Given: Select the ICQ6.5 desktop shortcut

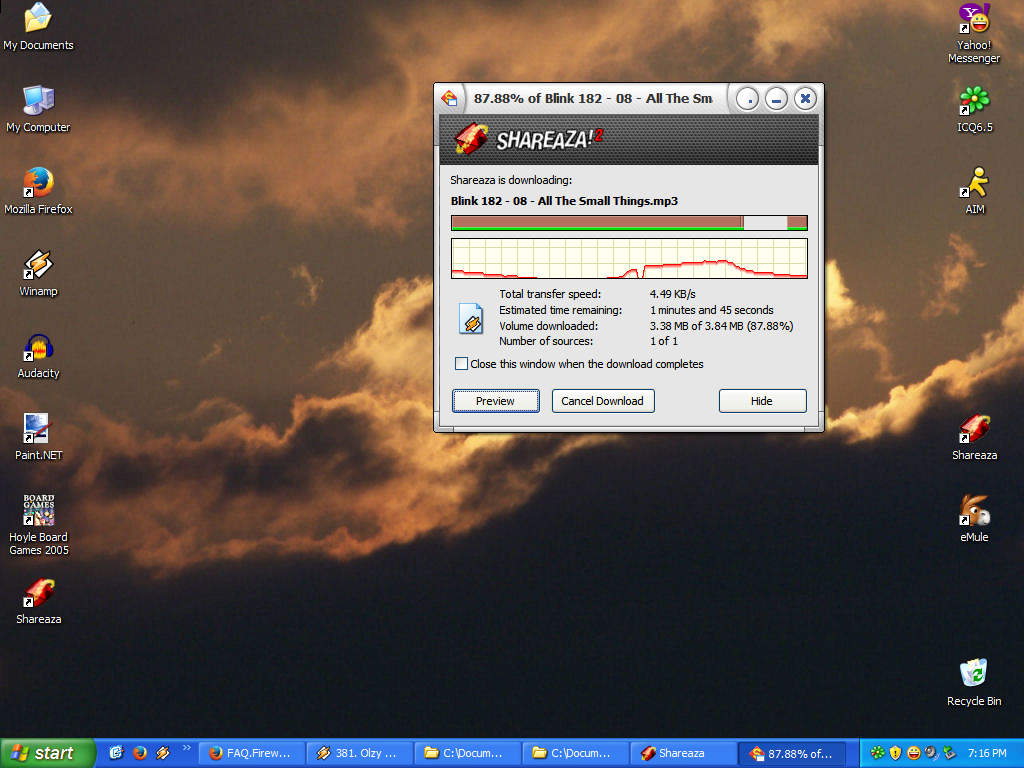Looking at the screenshot, I should [974, 109].
